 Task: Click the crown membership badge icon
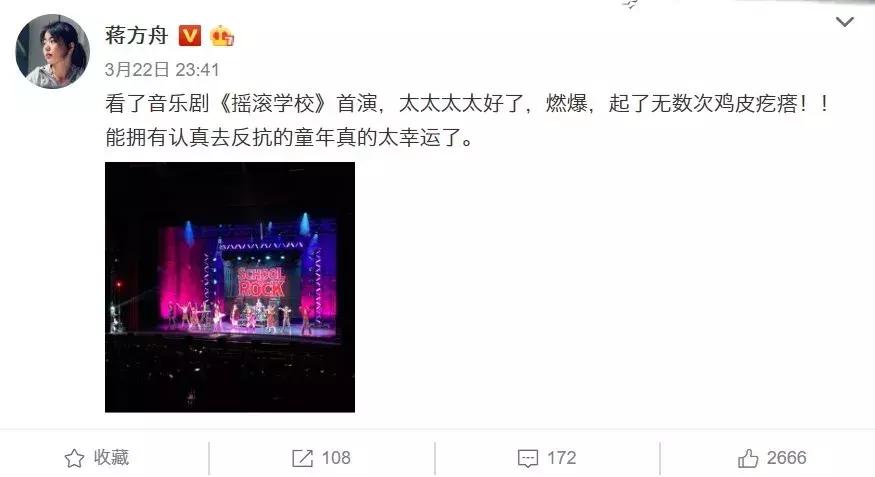pyautogui.click(x=222, y=36)
